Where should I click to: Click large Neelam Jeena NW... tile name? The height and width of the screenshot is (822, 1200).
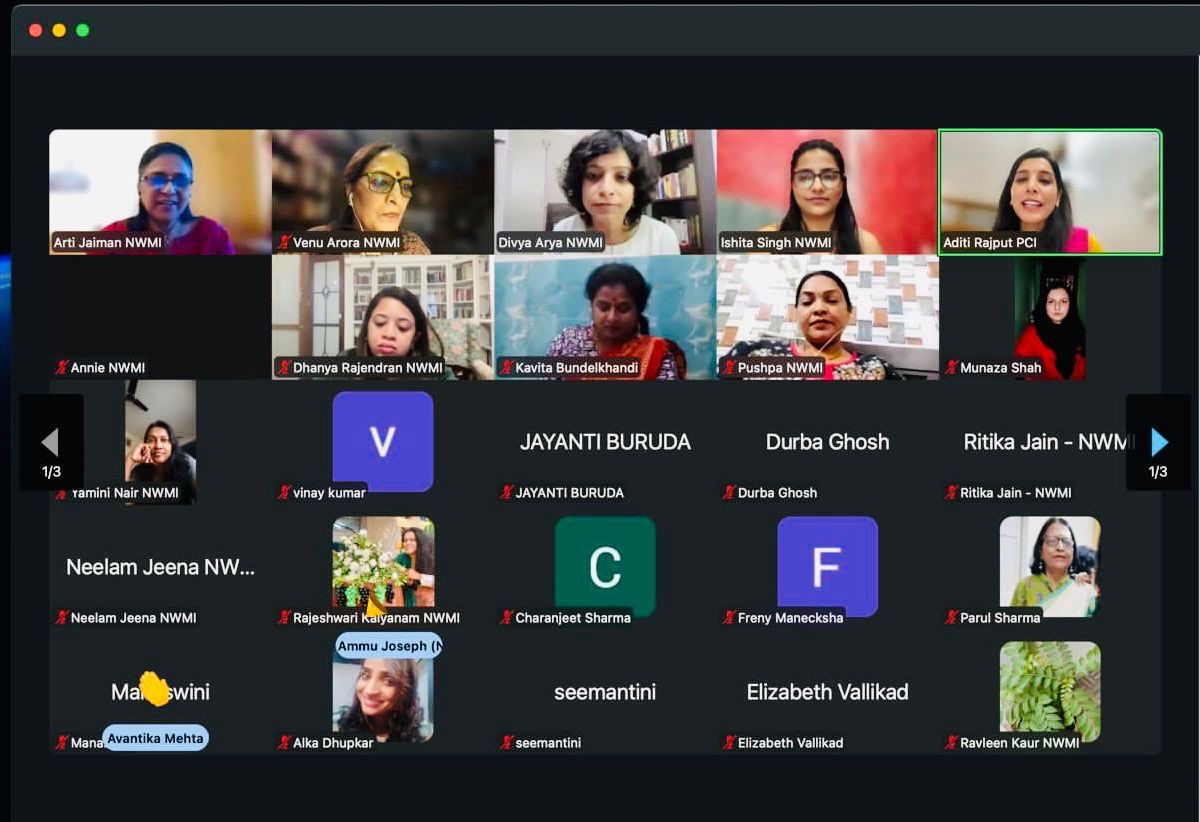point(160,567)
